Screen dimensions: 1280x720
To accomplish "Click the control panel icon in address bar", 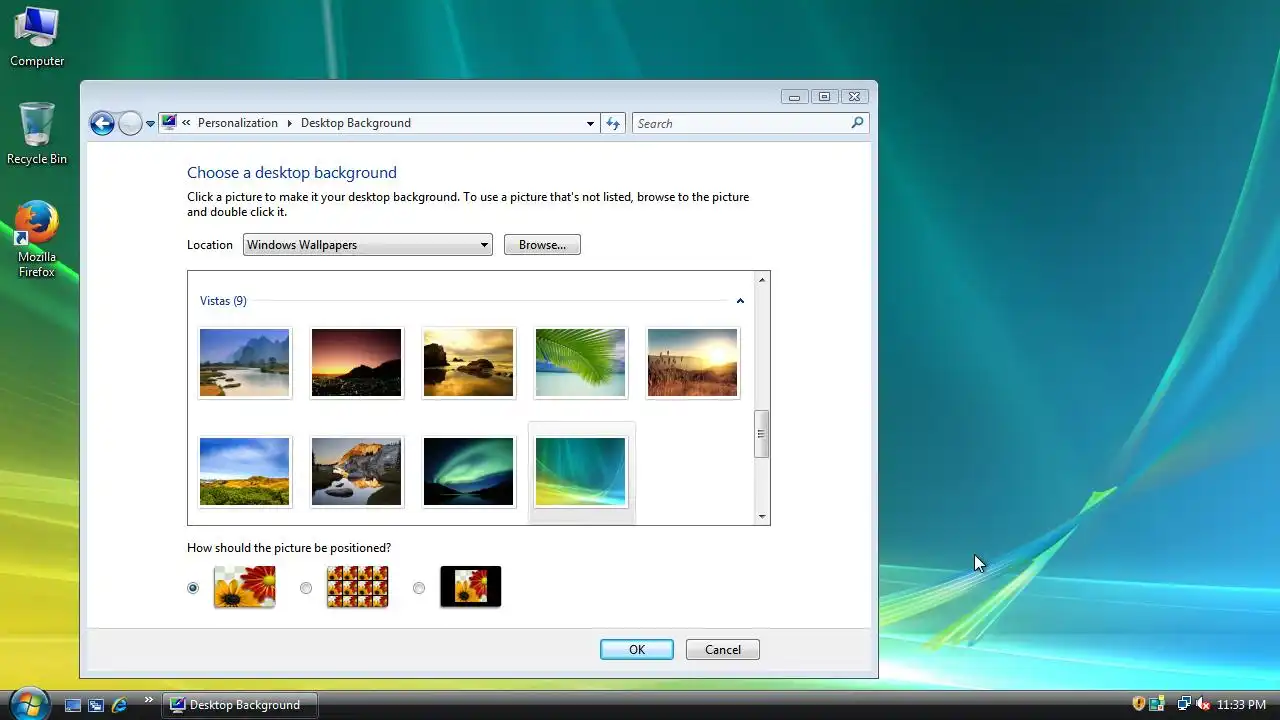I will pos(169,123).
